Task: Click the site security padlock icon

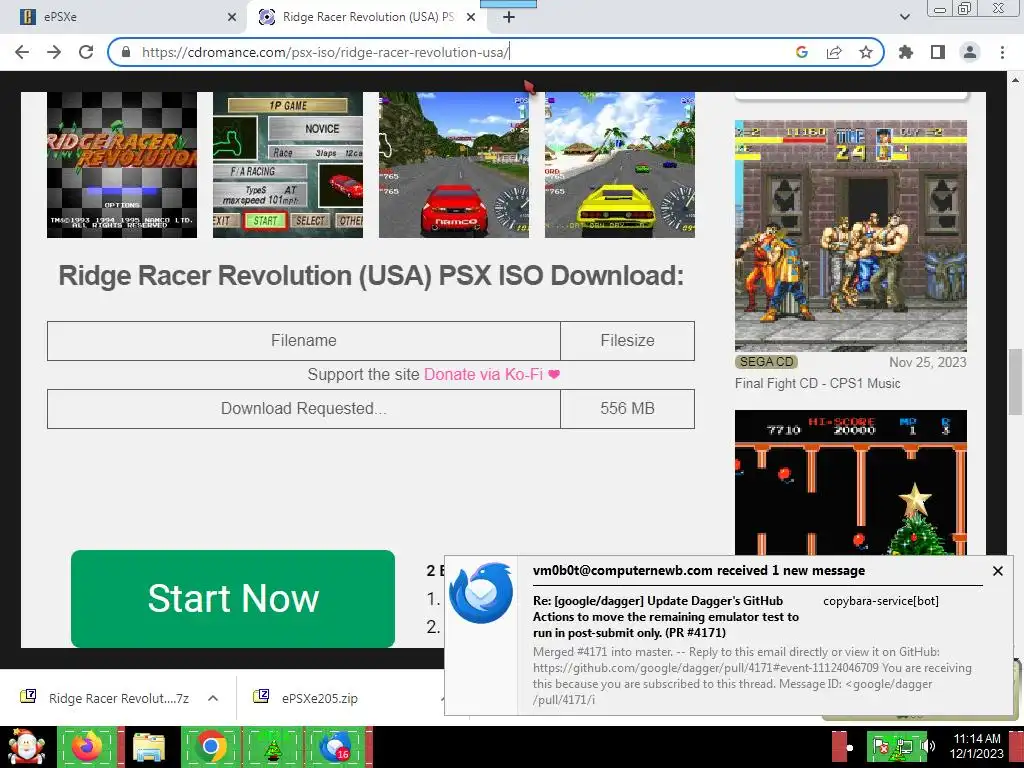Action: tap(126, 52)
